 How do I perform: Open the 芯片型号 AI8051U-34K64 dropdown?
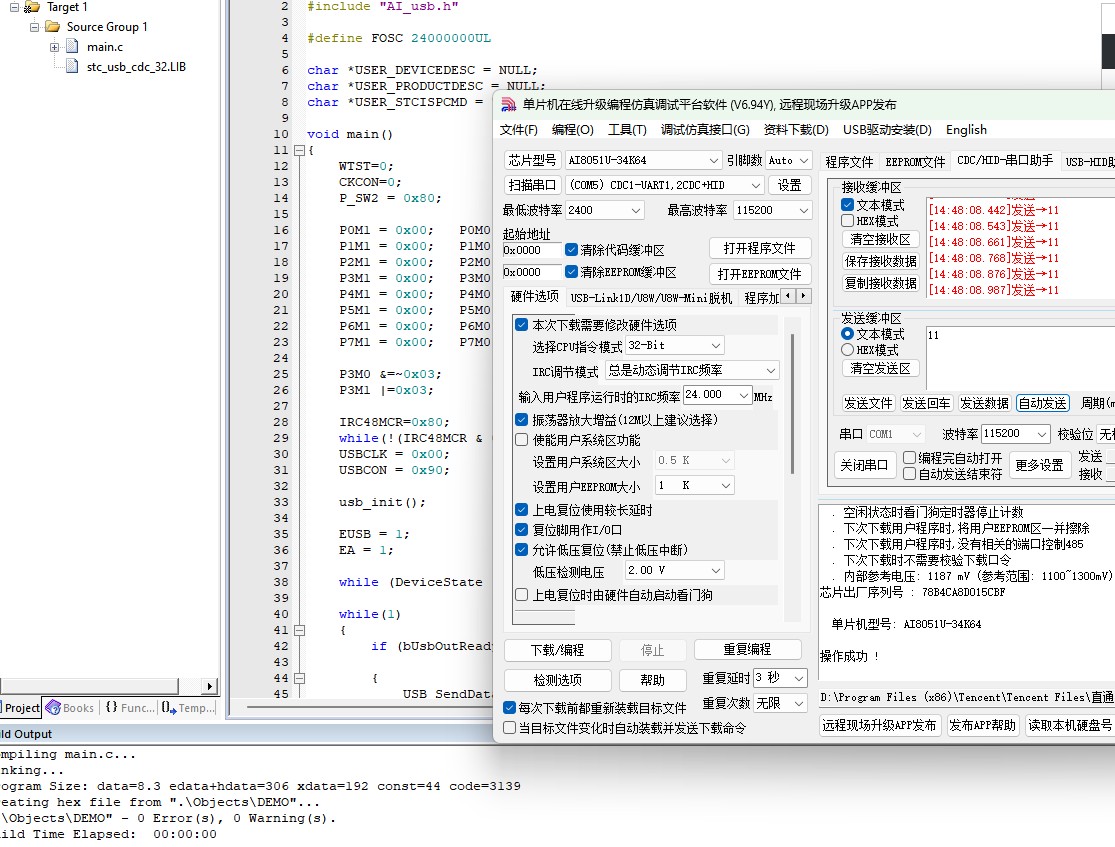coord(644,160)
